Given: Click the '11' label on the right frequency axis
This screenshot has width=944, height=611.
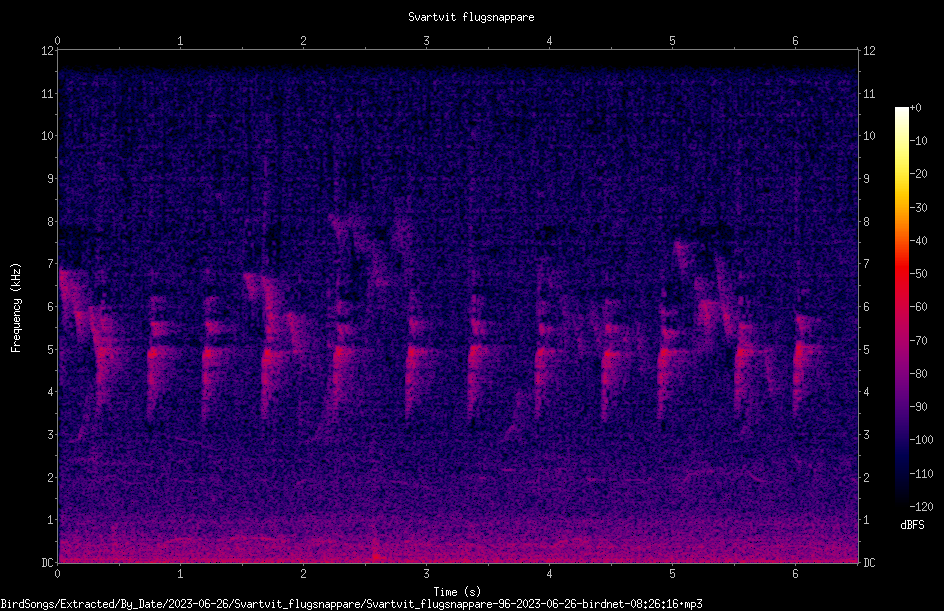Looking at the screenshot, I should [869, 93].
